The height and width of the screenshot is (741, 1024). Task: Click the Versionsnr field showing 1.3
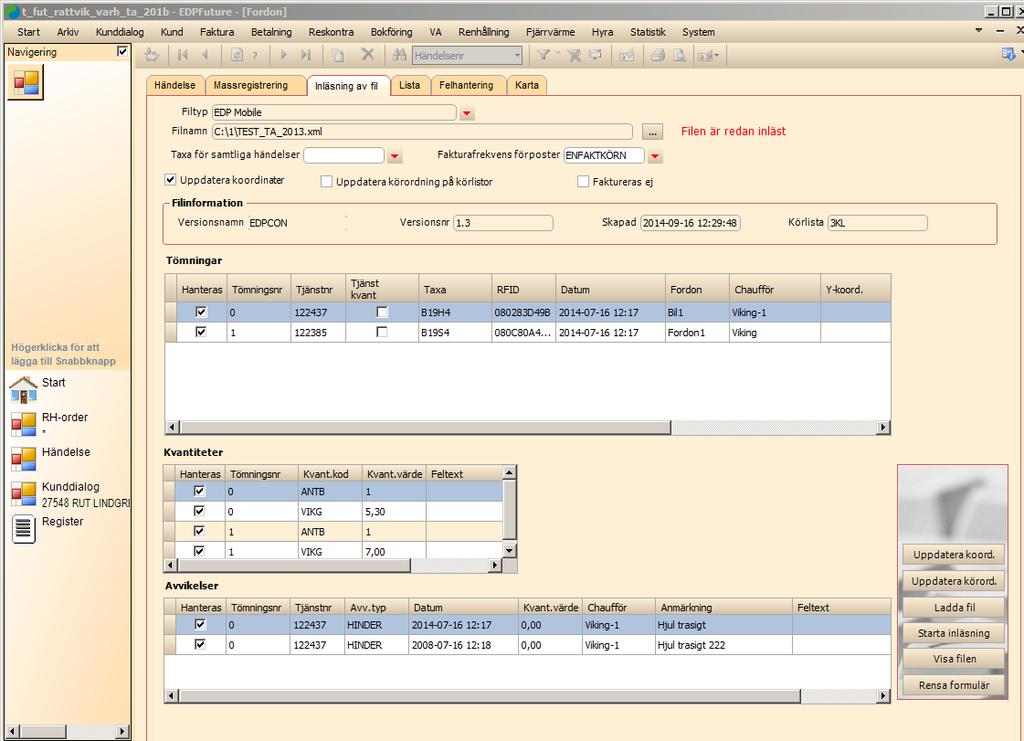pyautogui.click(x=503, y=223)
